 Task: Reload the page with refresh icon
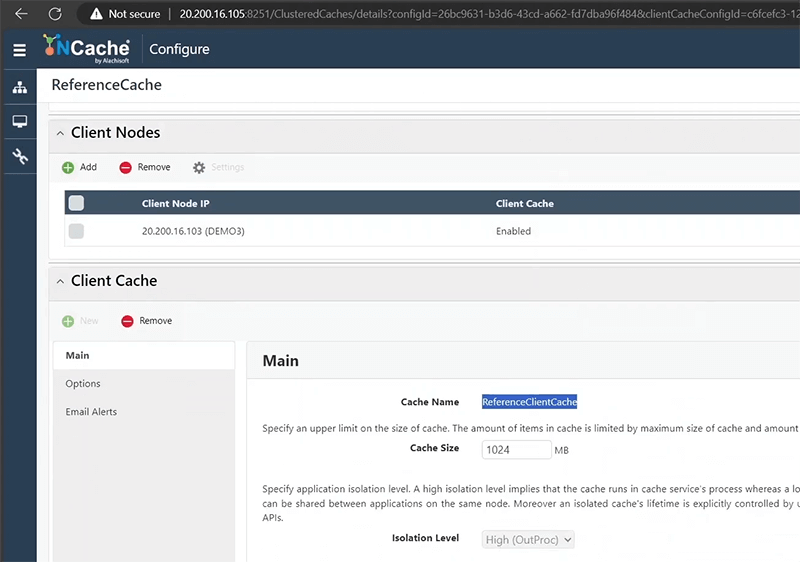coord(55,14)
